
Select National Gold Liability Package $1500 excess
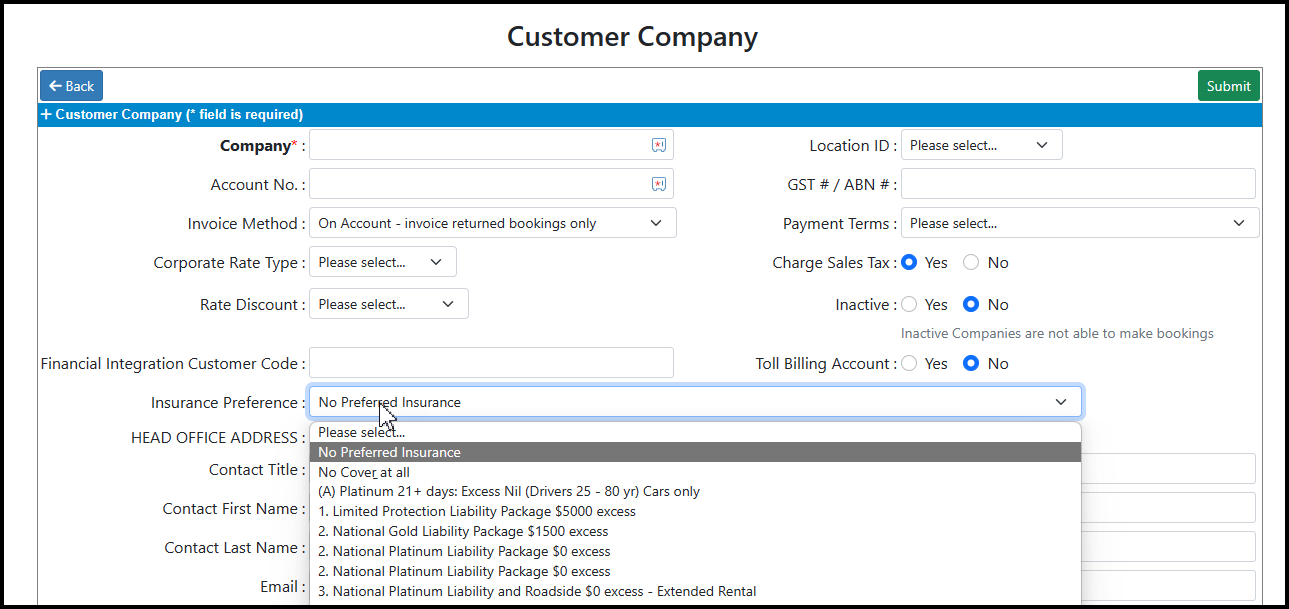click(463, 531)
